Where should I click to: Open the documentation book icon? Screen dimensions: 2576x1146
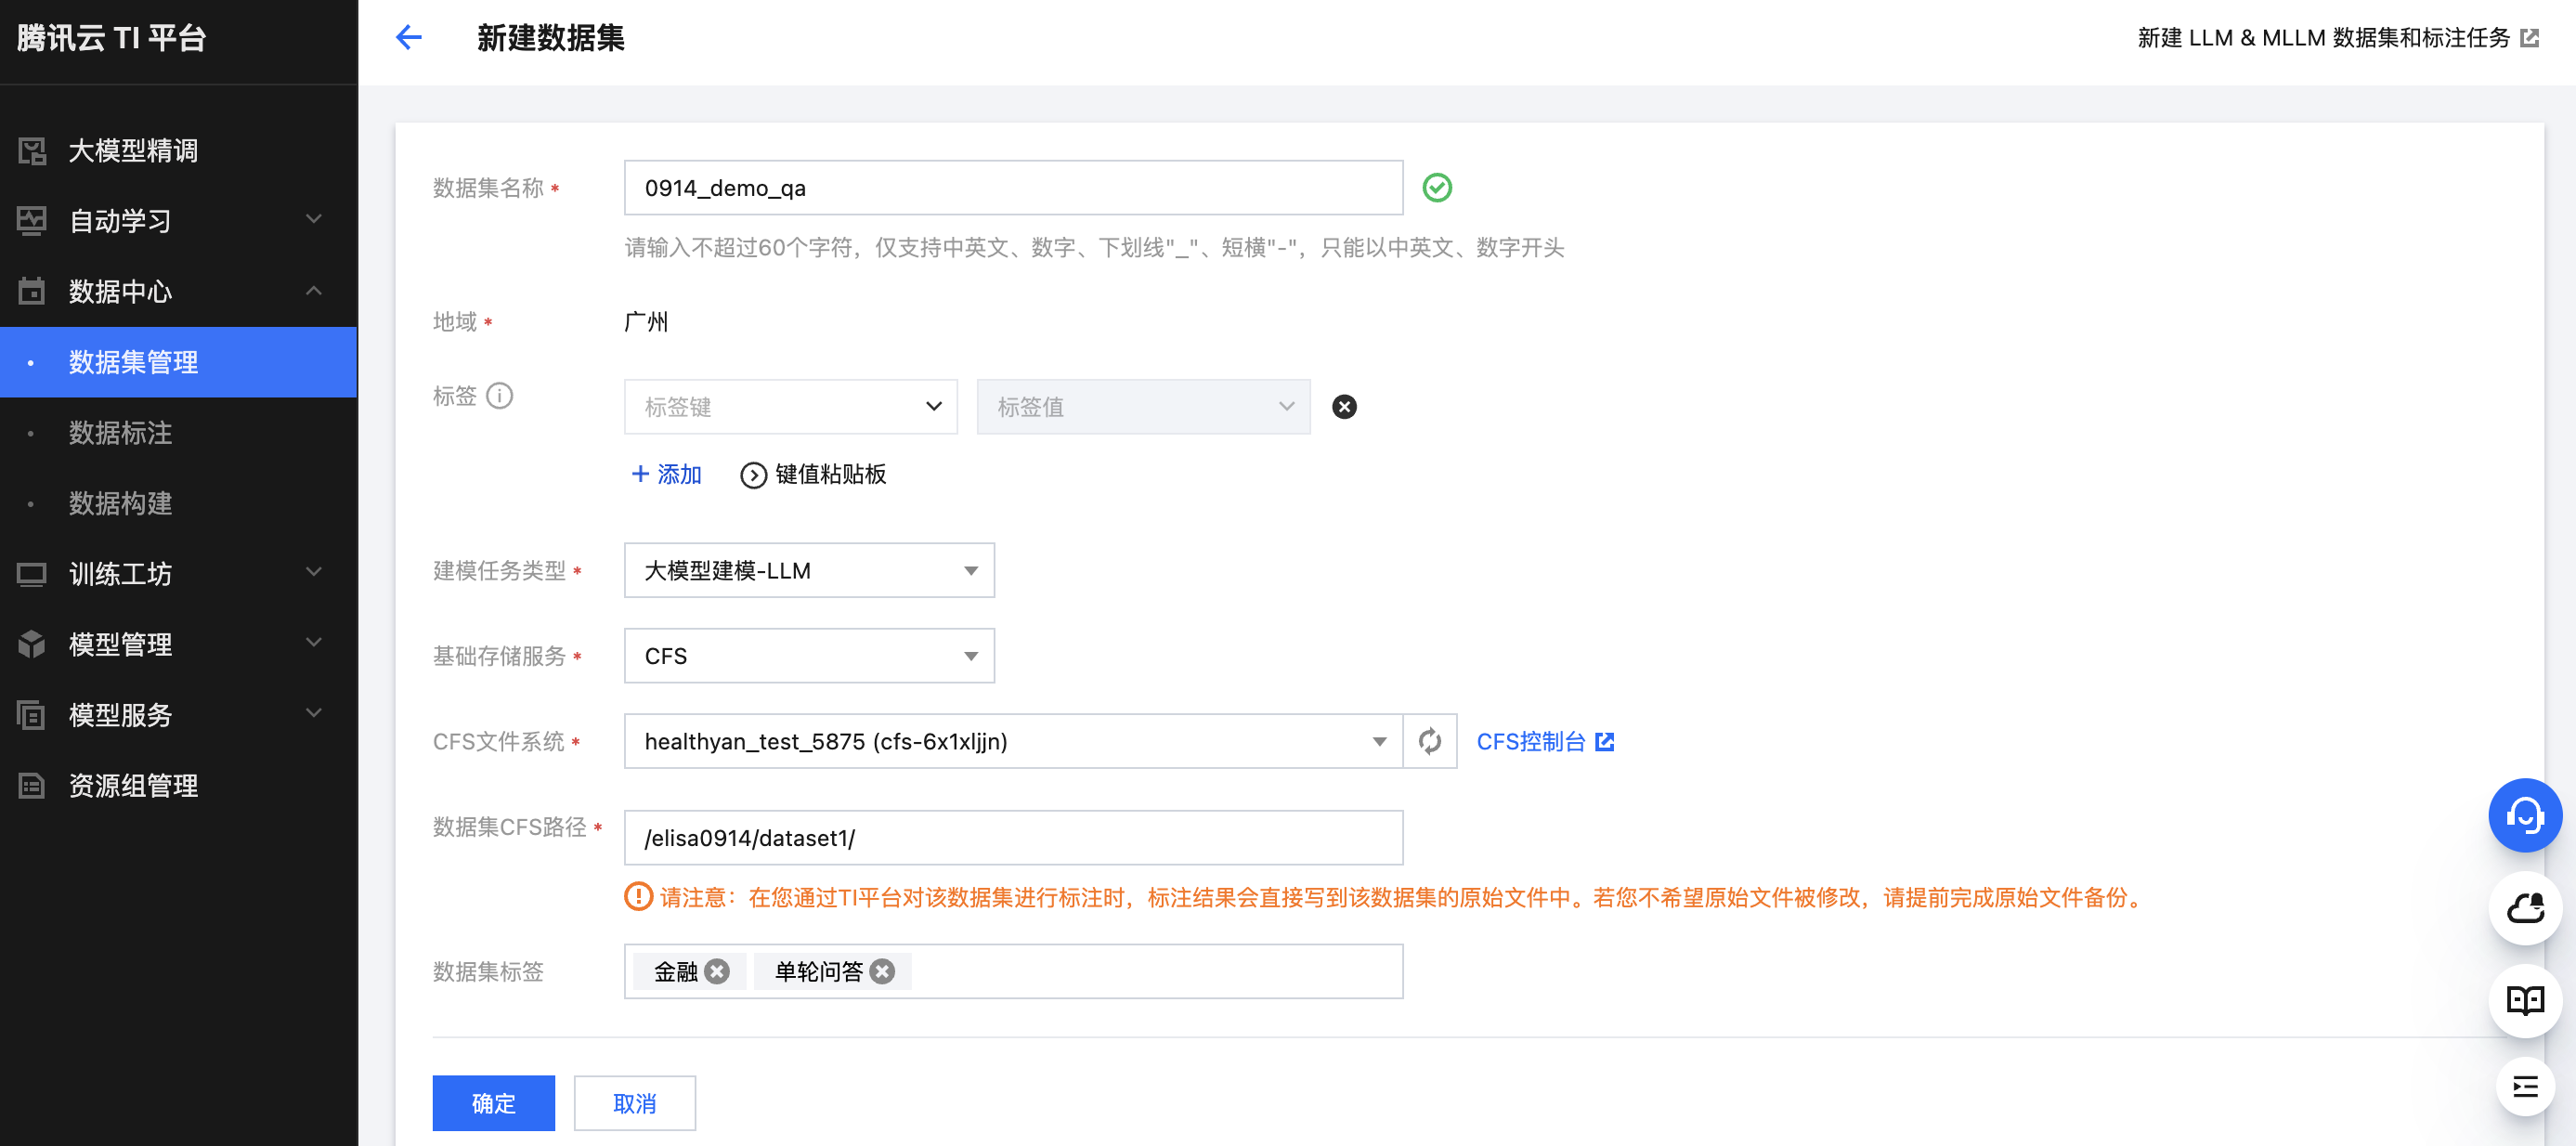pos(2525,1000)
